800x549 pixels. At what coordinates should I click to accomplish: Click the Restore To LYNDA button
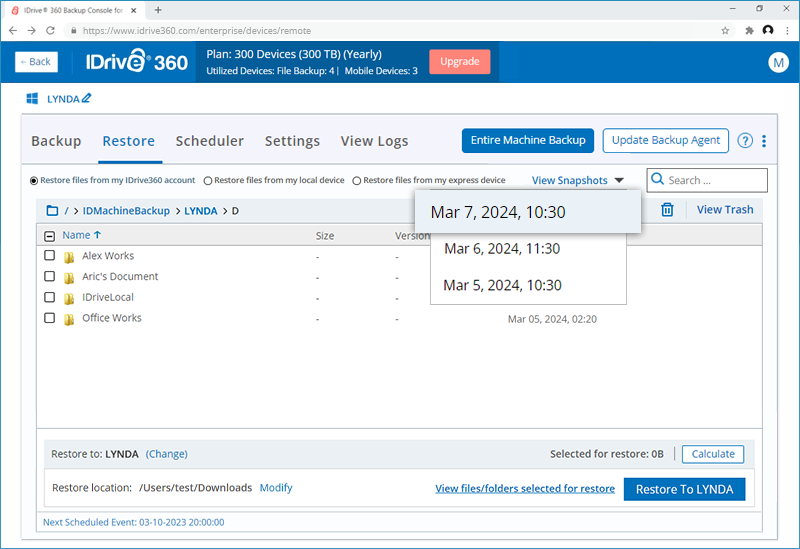(684, 489)
